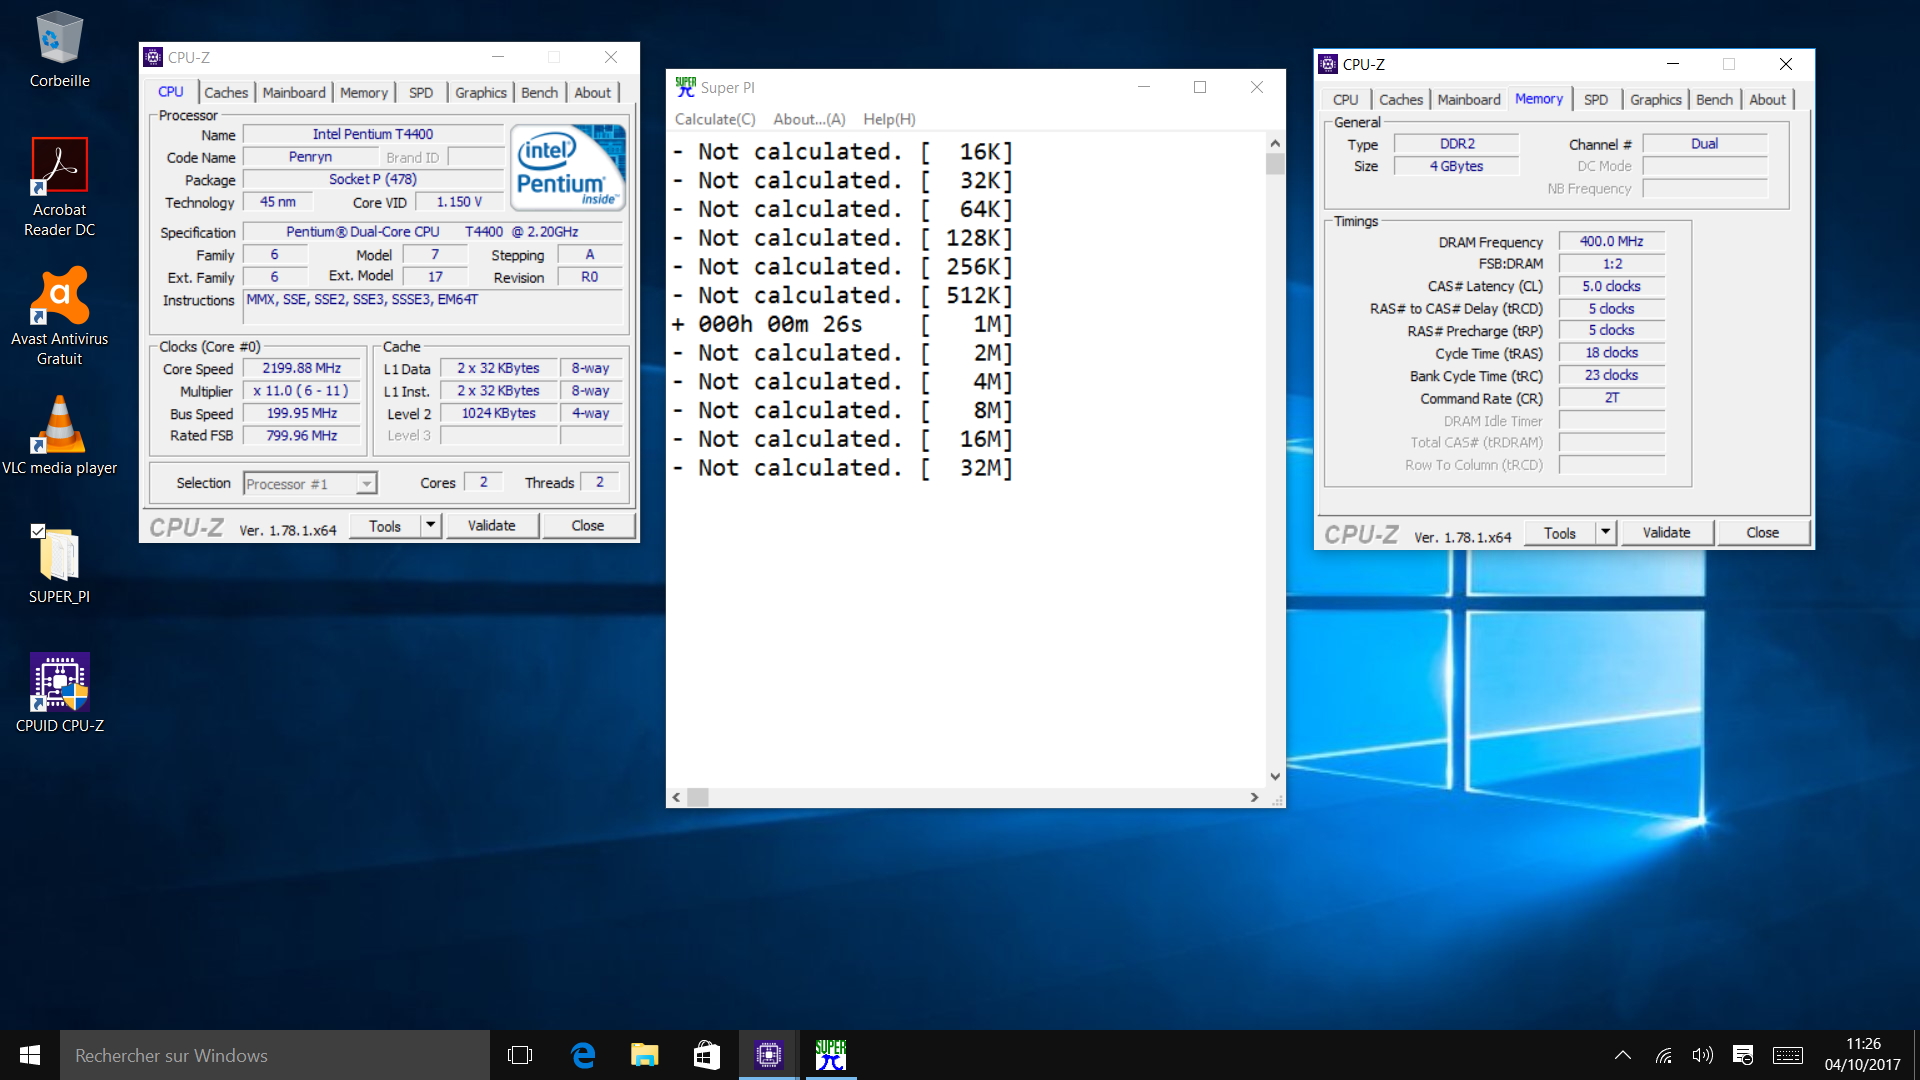This screenshot has width=1920, height=1080.
Task: Open volume control tray icon
Action: click(x=1702, y=1055)
